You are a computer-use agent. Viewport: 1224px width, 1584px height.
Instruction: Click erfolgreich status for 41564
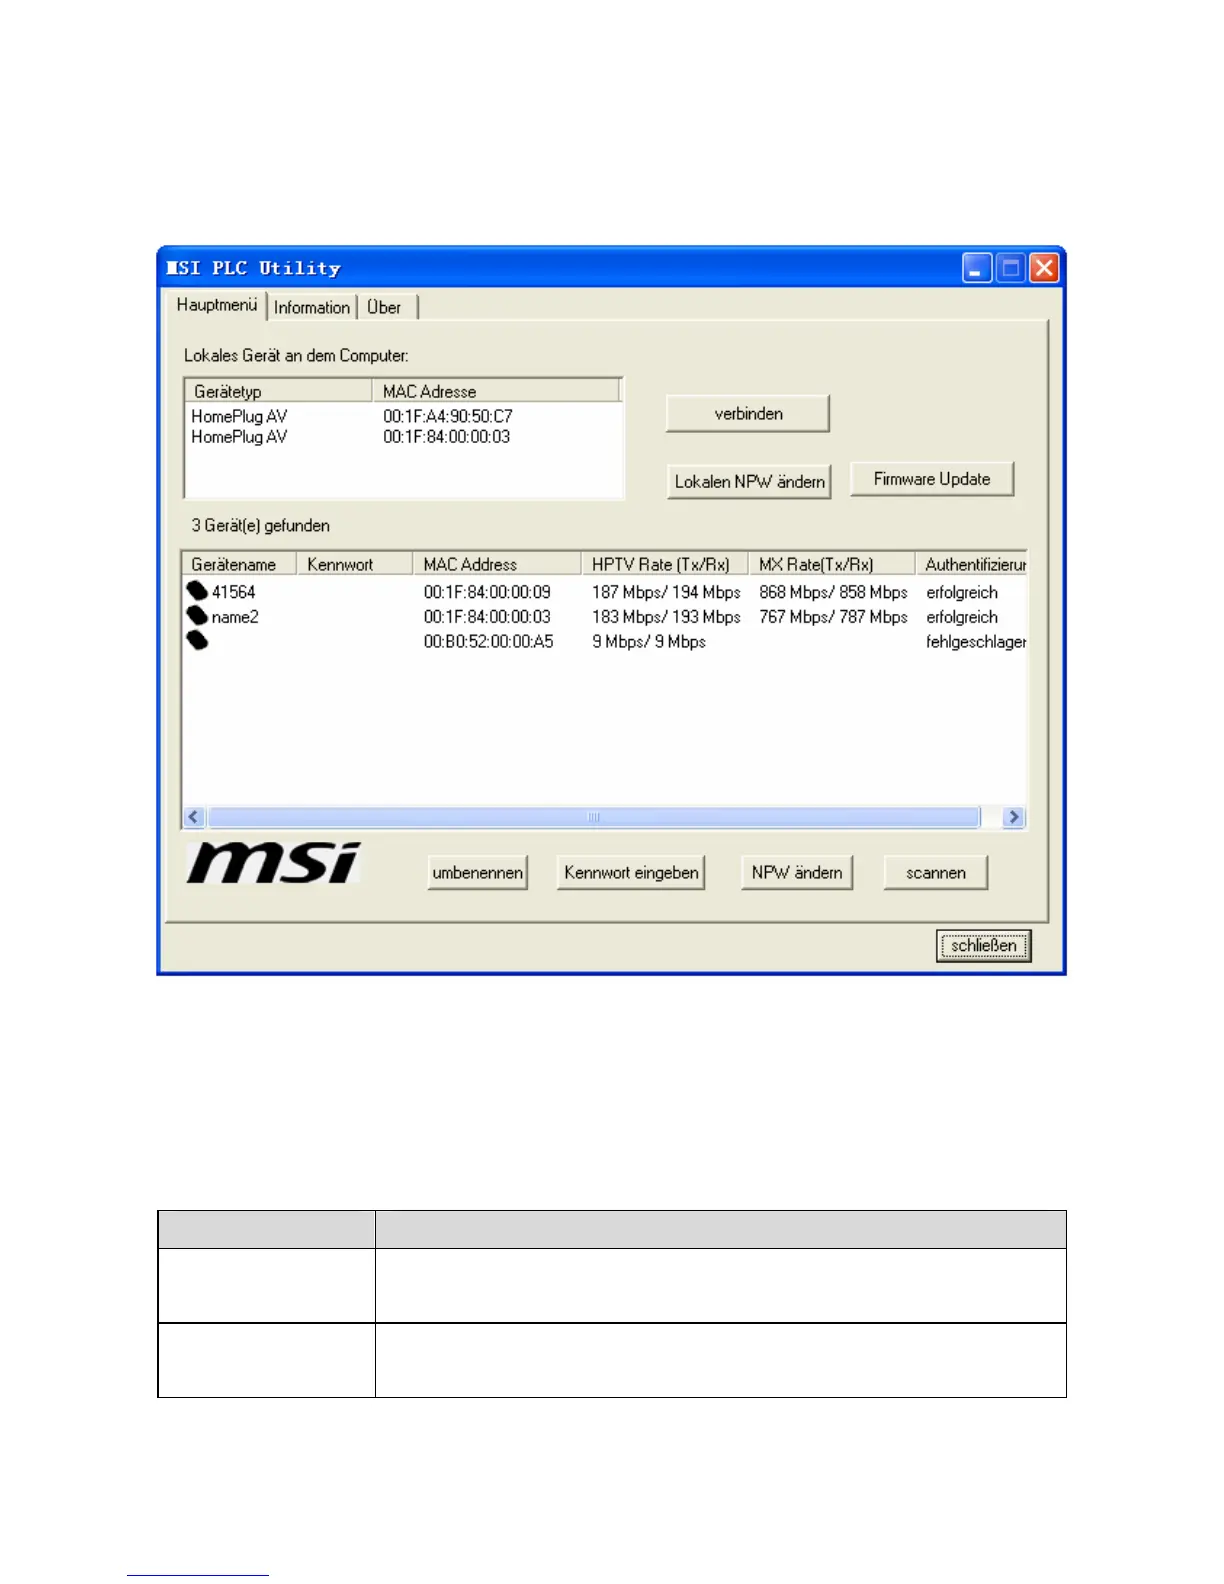click(x=962, y=592)
